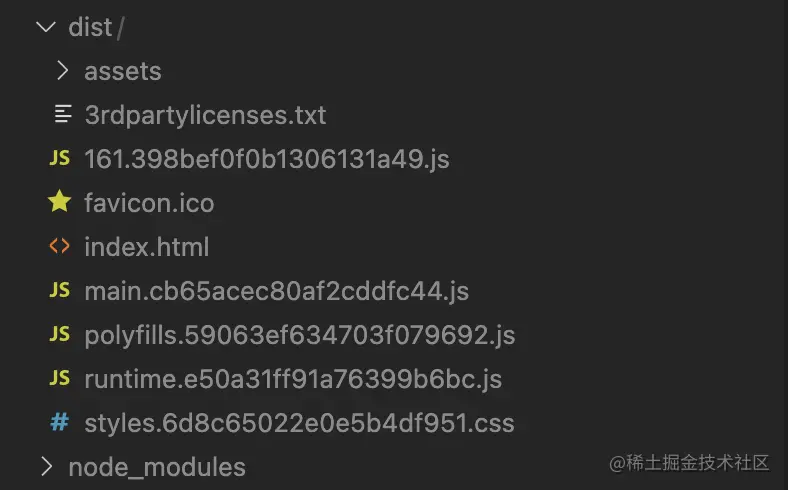This screenshot has width=788, height=490.
Task: Open the index.html file
Action: pyautogui.click(x=147, y=247)
